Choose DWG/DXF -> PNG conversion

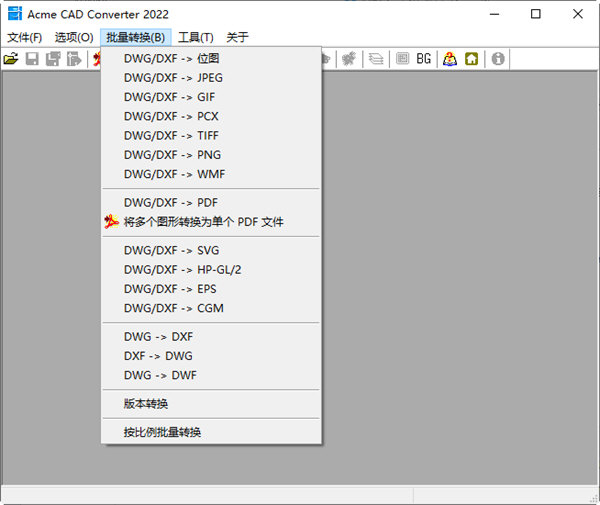(172, 155)
